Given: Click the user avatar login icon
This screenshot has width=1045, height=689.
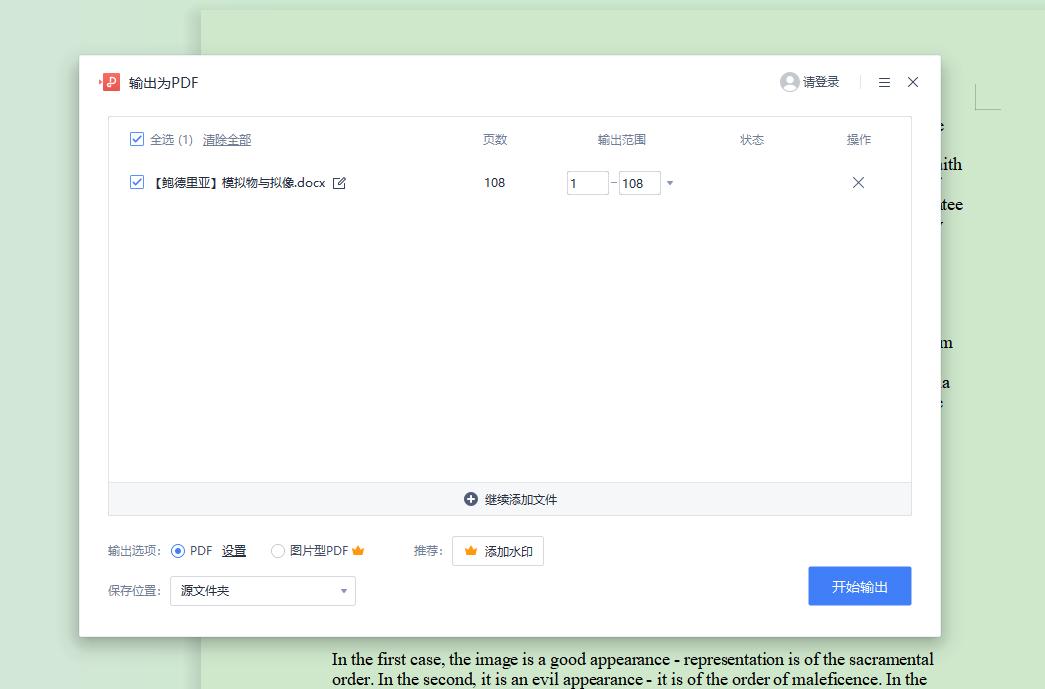Looking at the screenshot, I should pyautogui.click(x=790, y=82).
